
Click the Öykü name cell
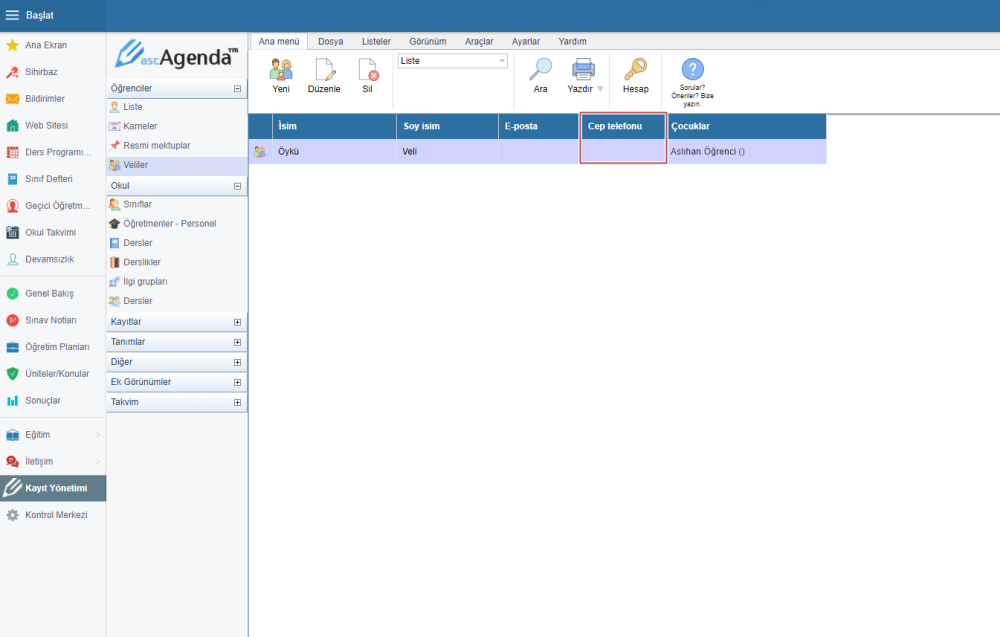tap(334, 152)
